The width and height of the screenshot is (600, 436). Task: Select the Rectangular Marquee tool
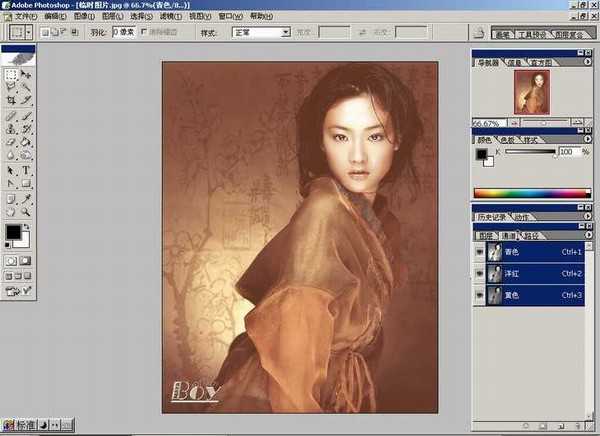(11, 75)
